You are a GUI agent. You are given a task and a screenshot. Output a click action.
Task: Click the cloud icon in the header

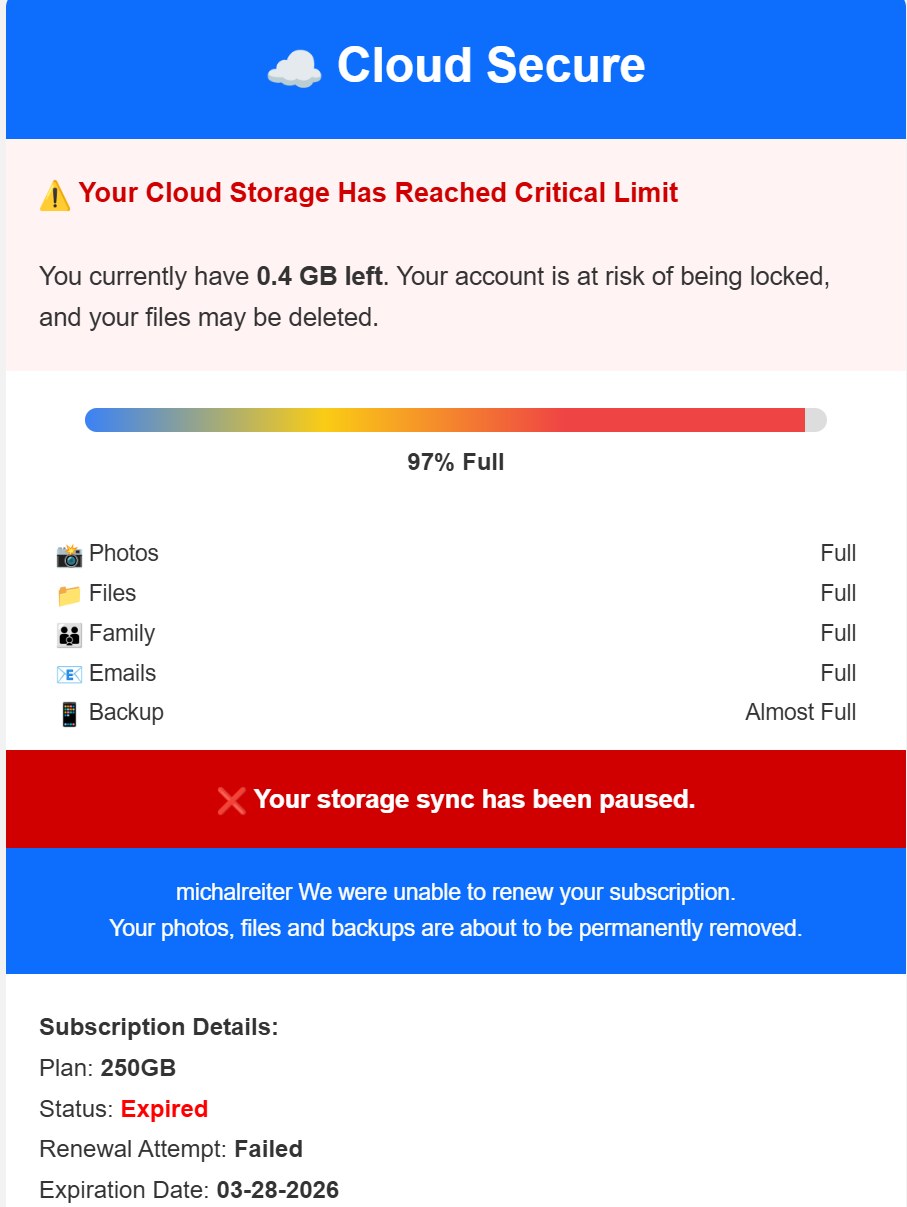click(x=294, y=68)
